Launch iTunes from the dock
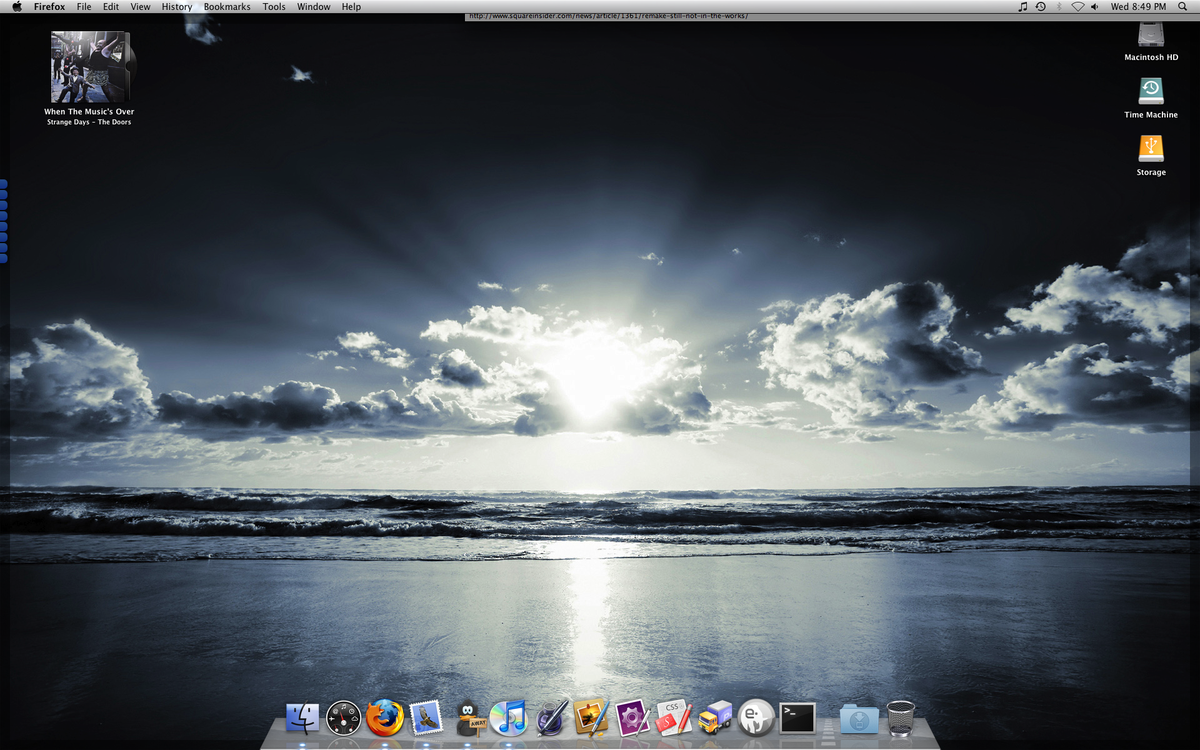The image size is (1200, 750). tap(509, 717)
